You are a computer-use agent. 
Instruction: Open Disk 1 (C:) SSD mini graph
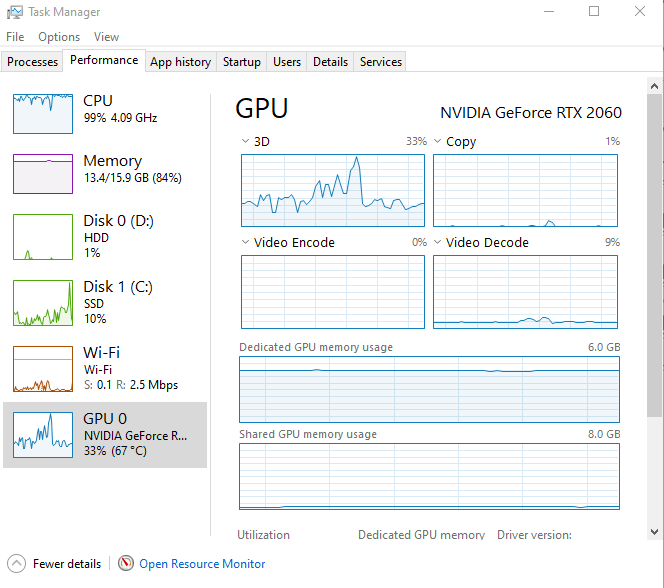click(43, 303)
